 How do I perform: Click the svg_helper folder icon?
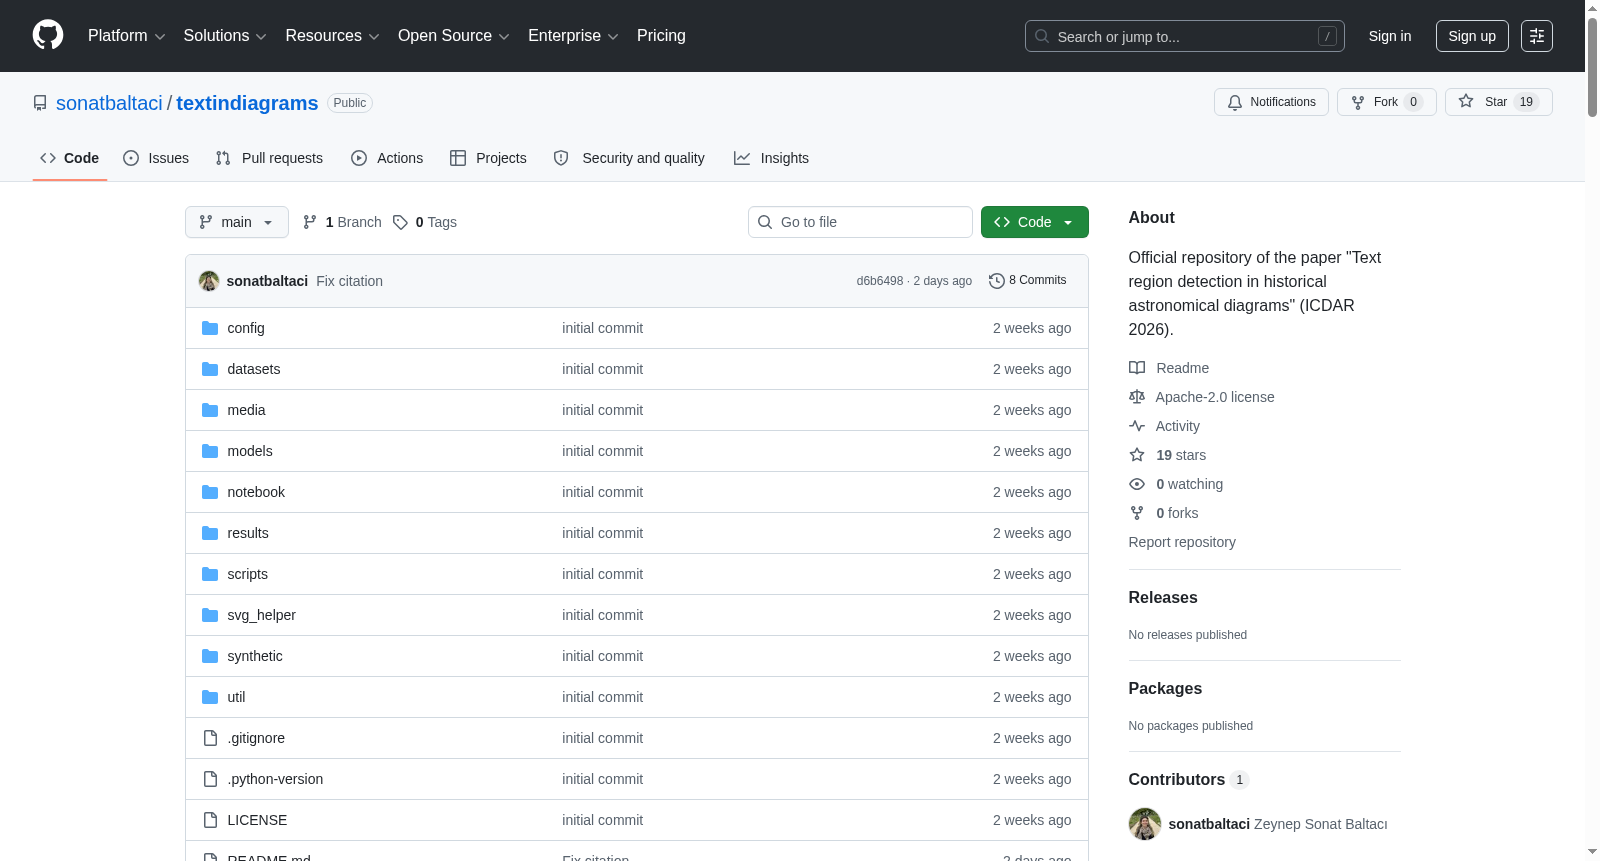click(210, 615)
